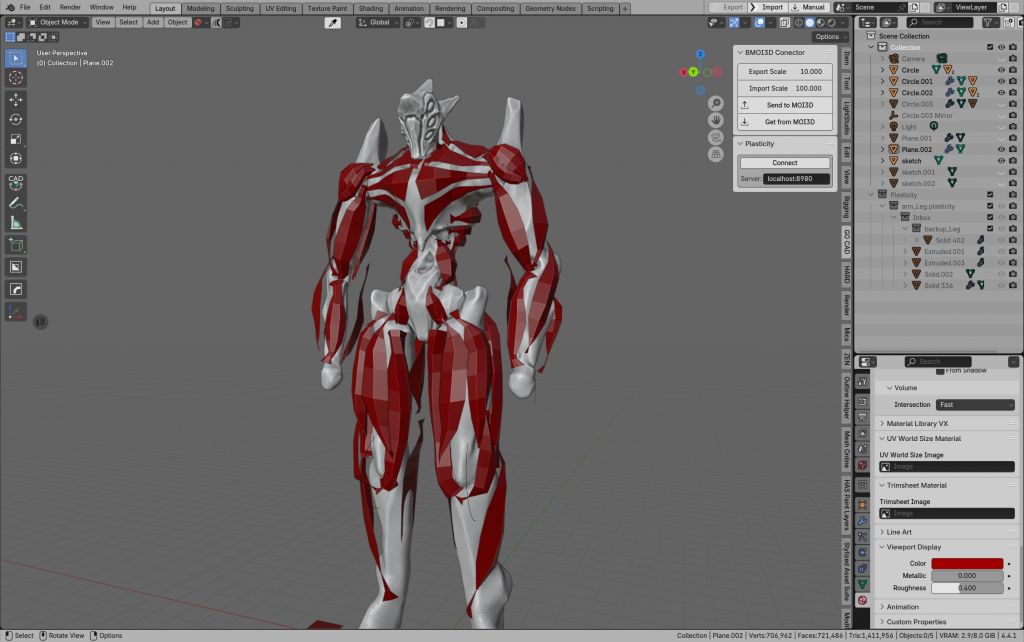Click the Plasticity Connect button
The image size is (1024, 642).
785,163
